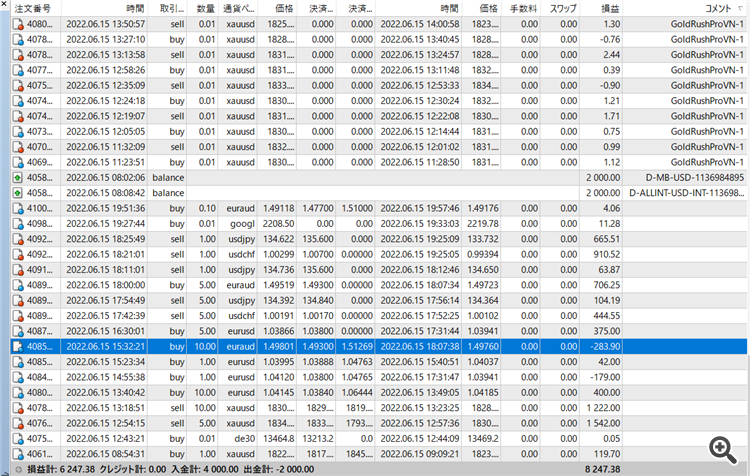Viewport: 750px width, 476px height.
Task: Click the order icon for 08:54:31 xauusd buy
Action: coord(18,454)
